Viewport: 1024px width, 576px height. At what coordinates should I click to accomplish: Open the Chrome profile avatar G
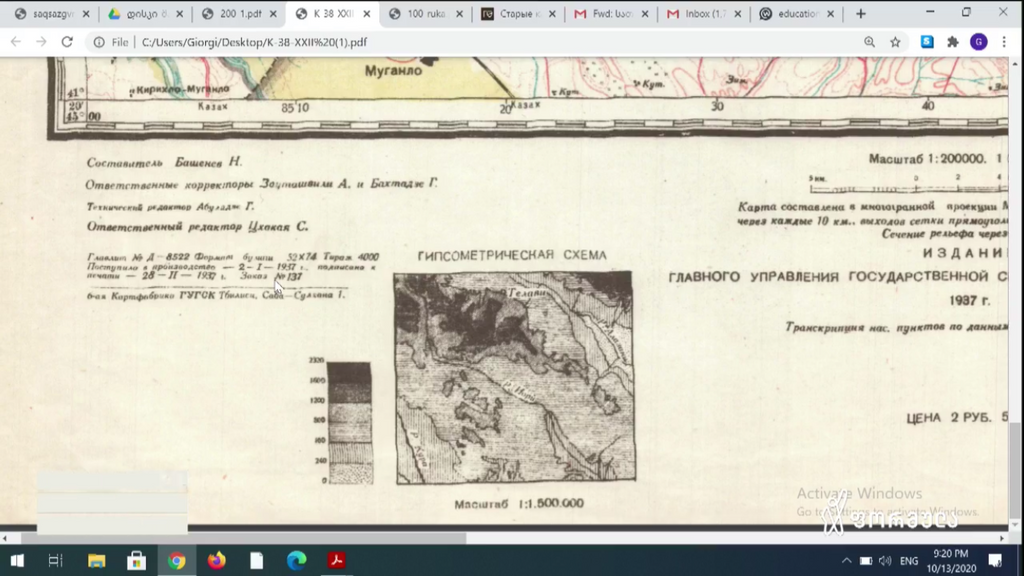point(978,42)
